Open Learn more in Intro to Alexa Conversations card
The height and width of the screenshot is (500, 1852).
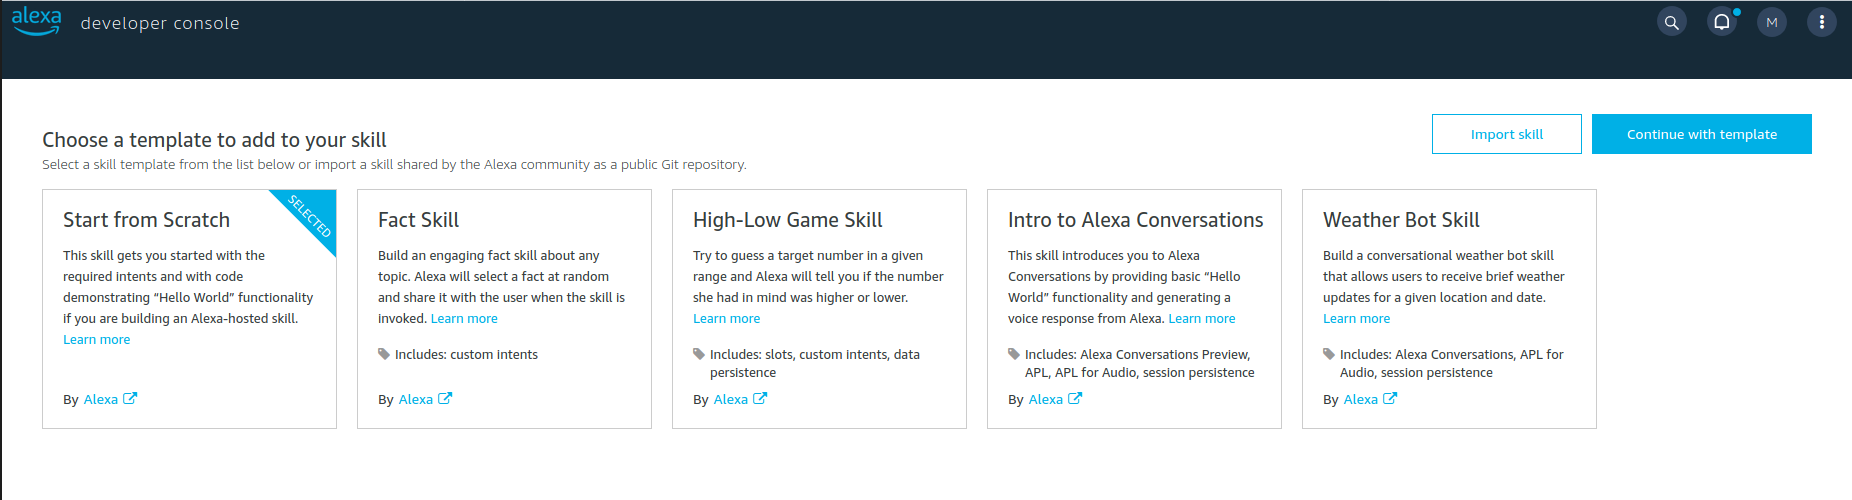coord(1202,319)
